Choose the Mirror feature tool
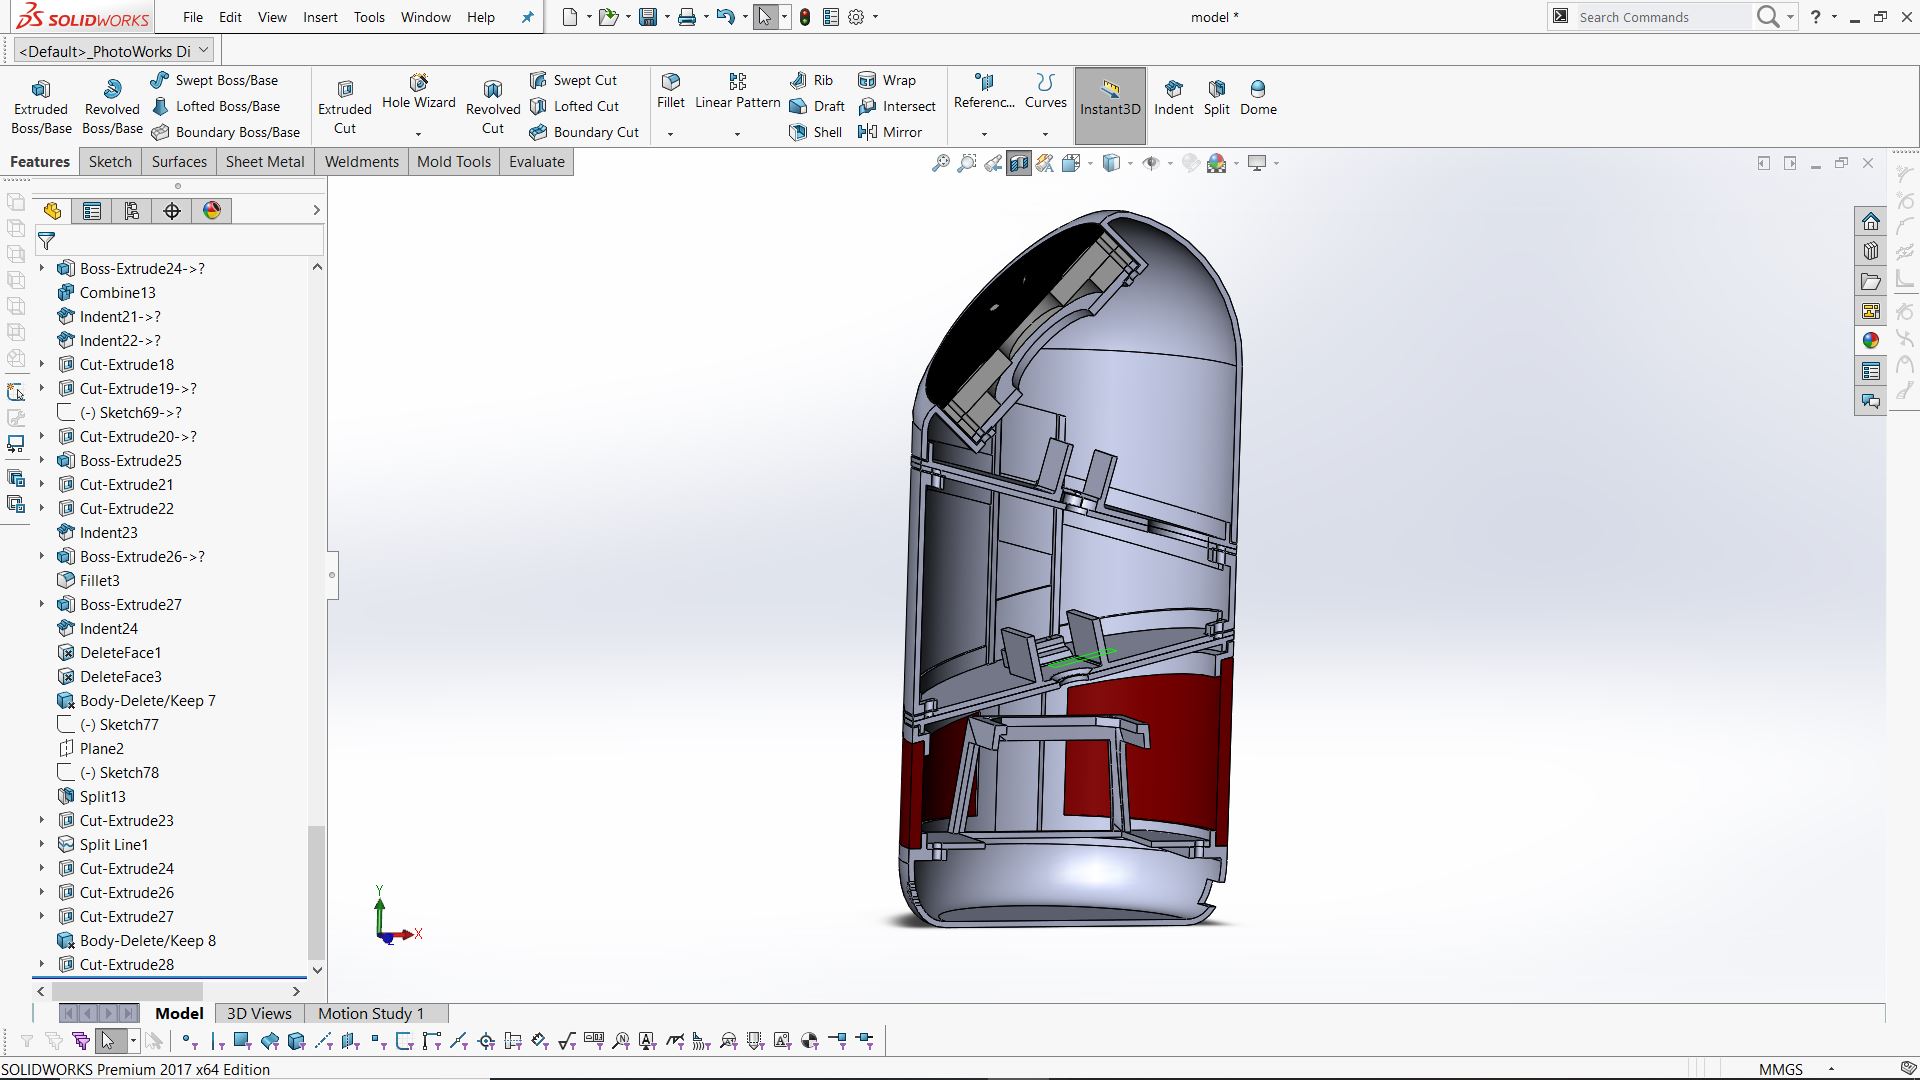This screenshot has height=1080, width=1920. point(890,132)
